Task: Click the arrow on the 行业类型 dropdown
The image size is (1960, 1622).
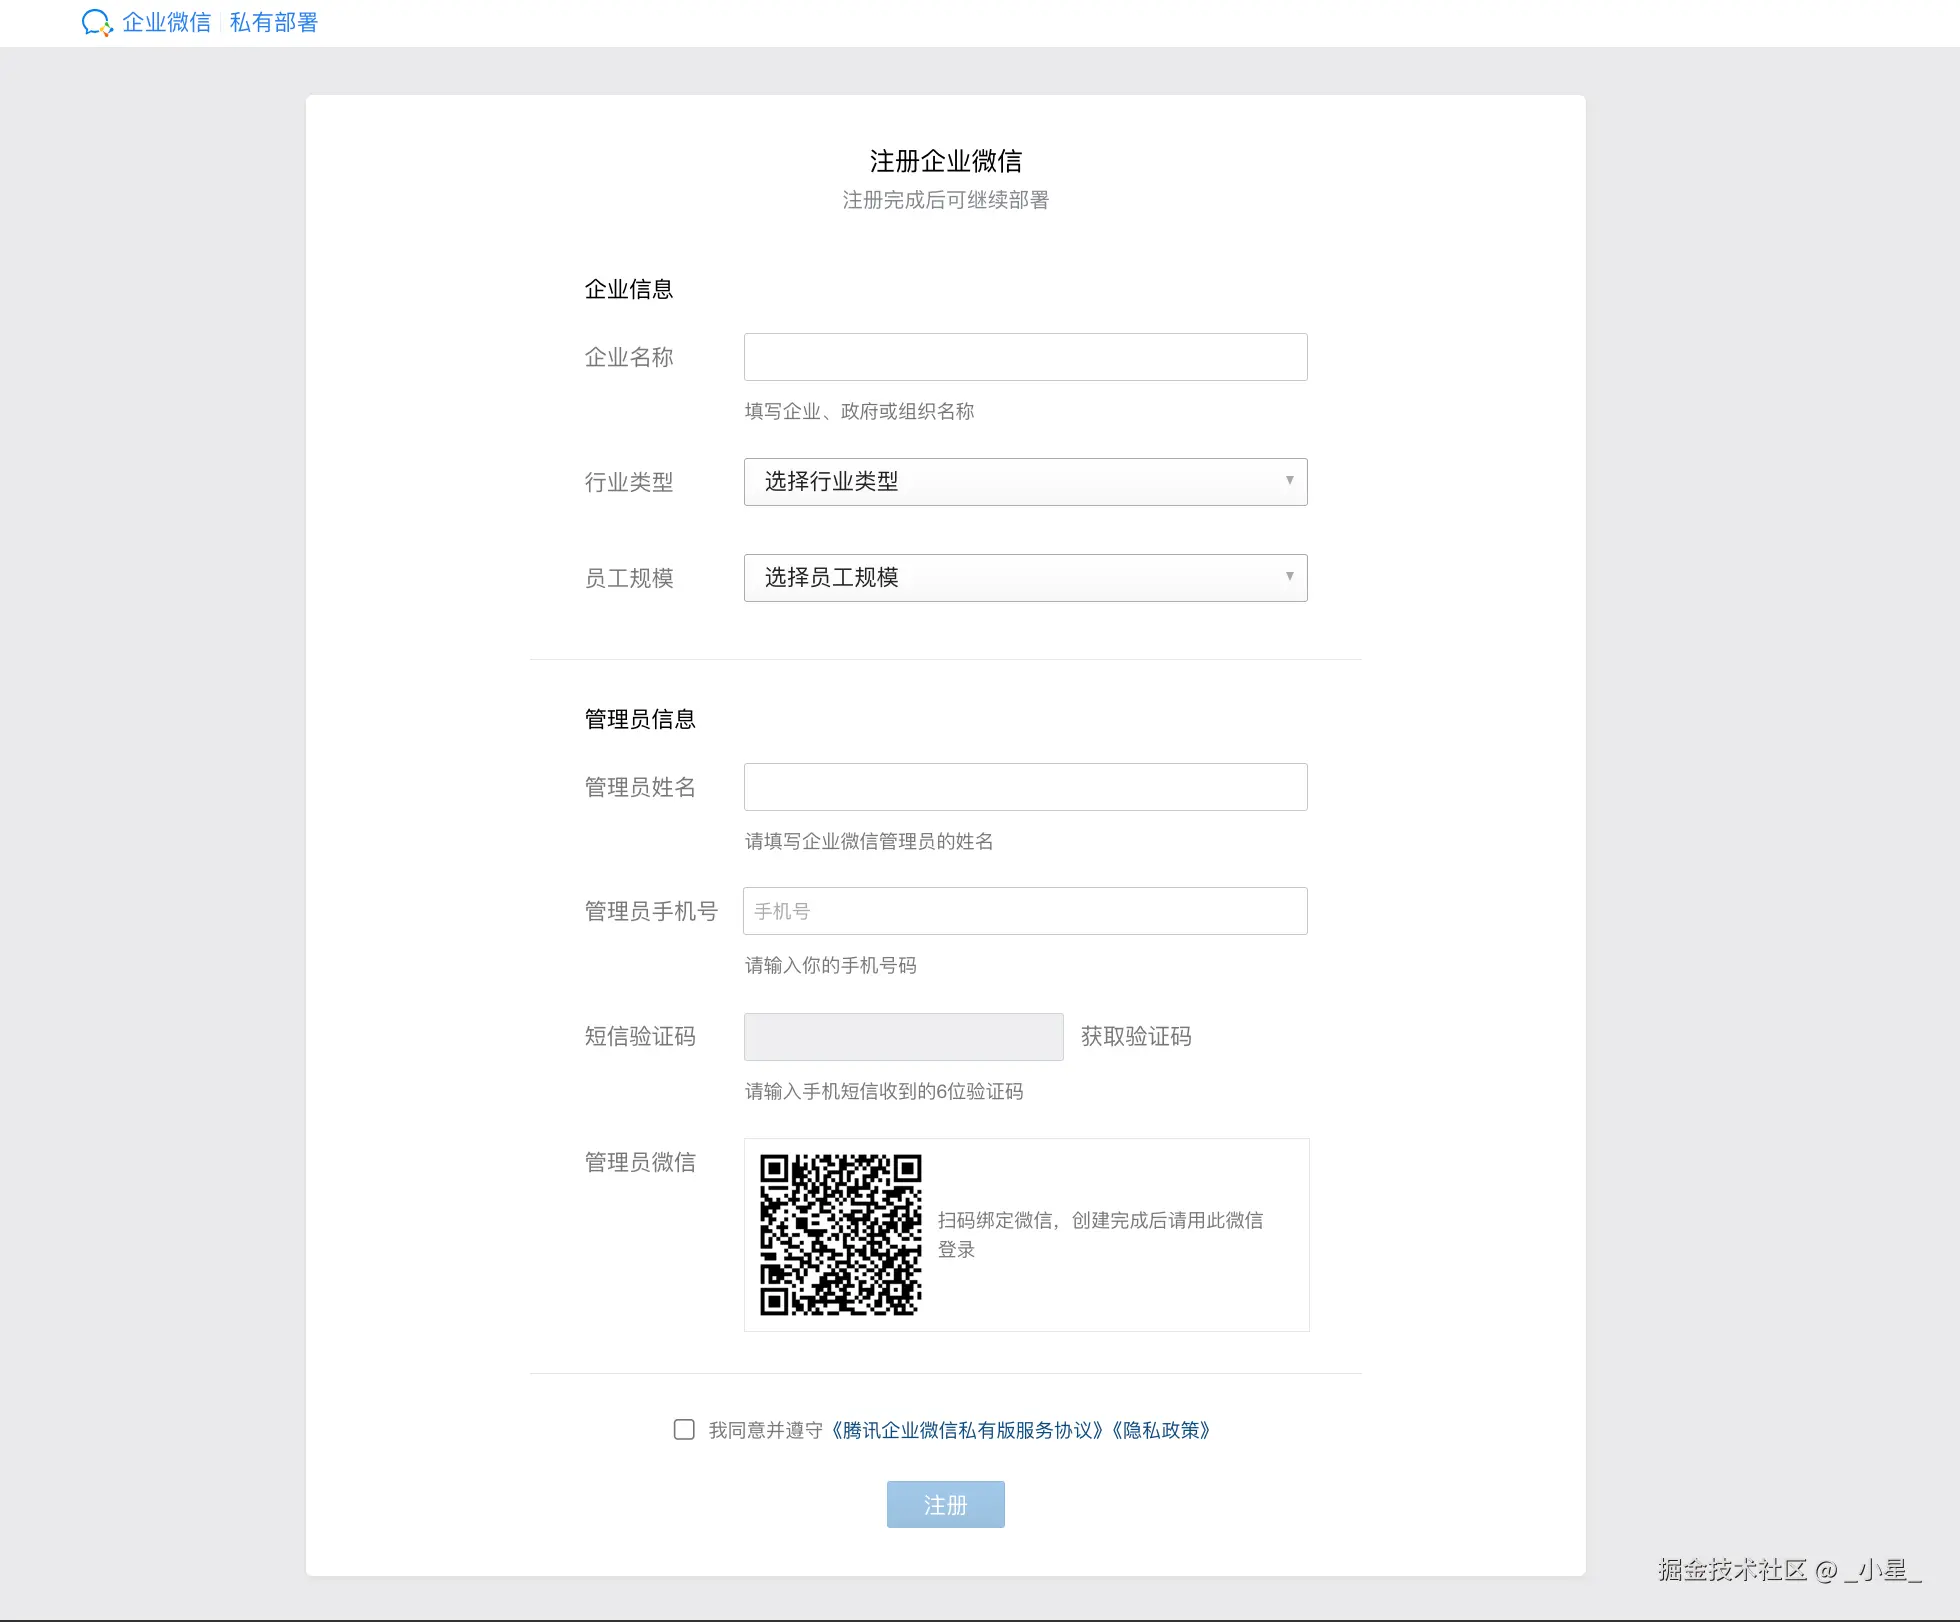Action: point(1289,481)
